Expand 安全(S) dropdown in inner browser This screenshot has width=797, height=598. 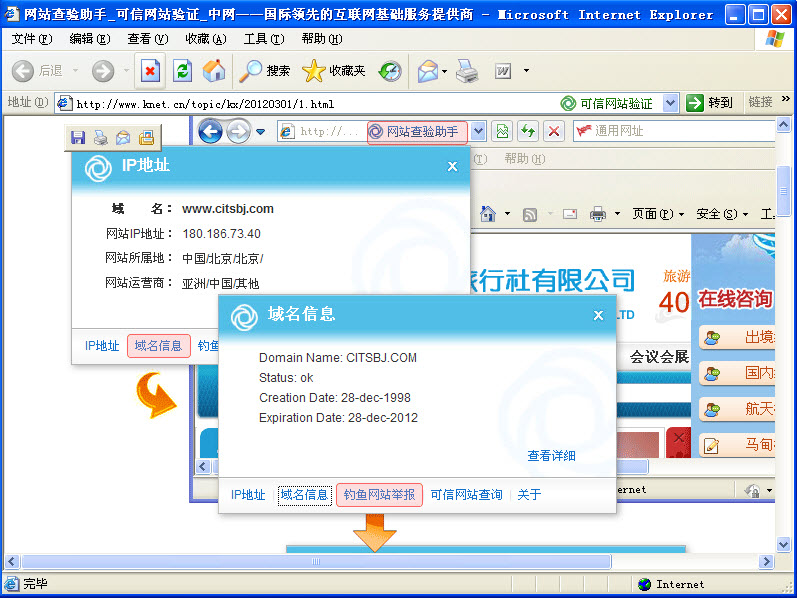(x=746, y=215)
